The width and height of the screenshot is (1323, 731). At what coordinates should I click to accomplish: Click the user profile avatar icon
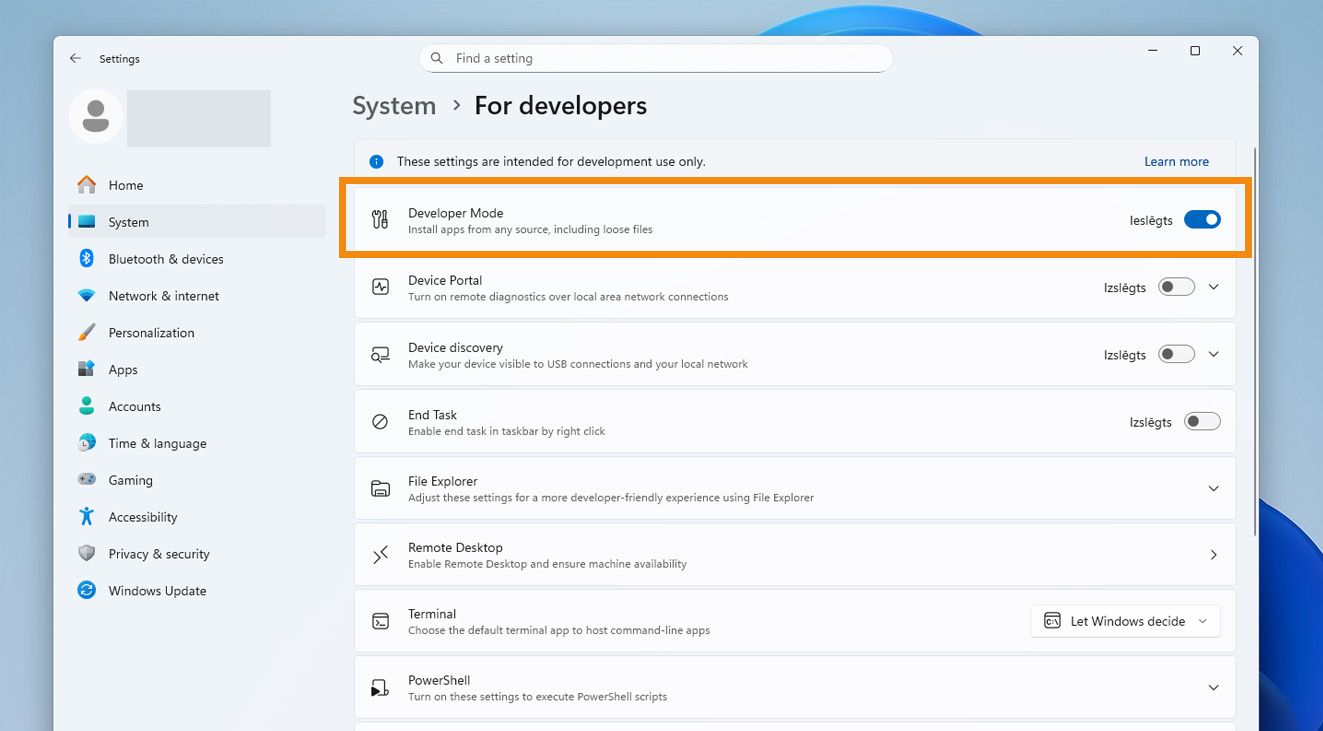[x=96, y=116]
